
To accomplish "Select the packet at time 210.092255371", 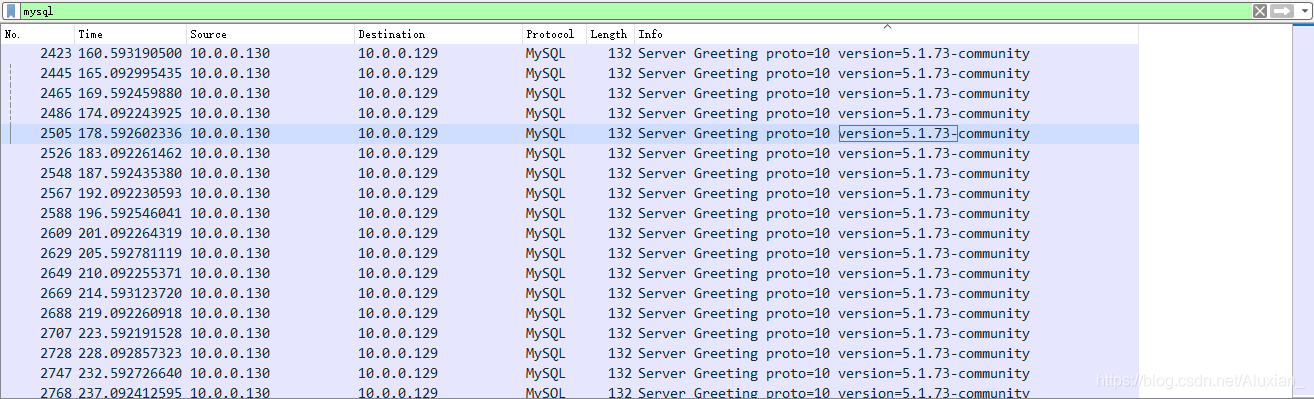I will point(569,274).
